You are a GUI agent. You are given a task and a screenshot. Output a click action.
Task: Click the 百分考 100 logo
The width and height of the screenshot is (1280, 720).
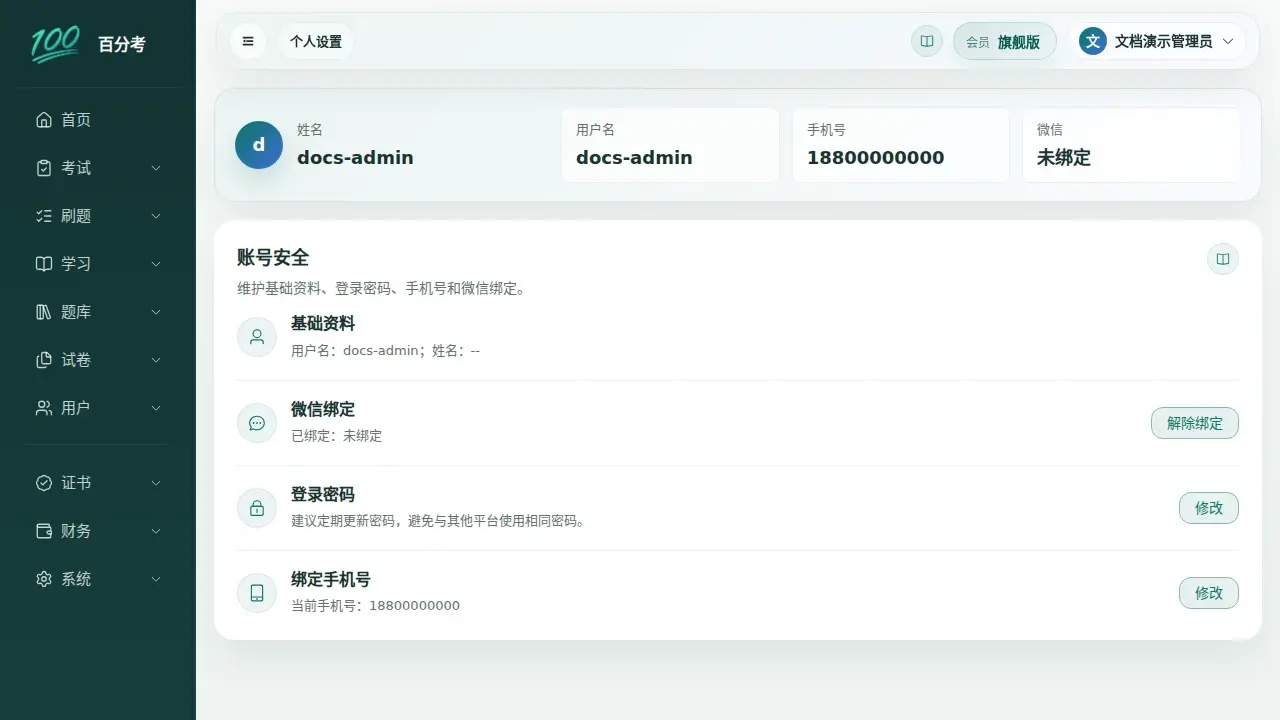click(54, 44)
